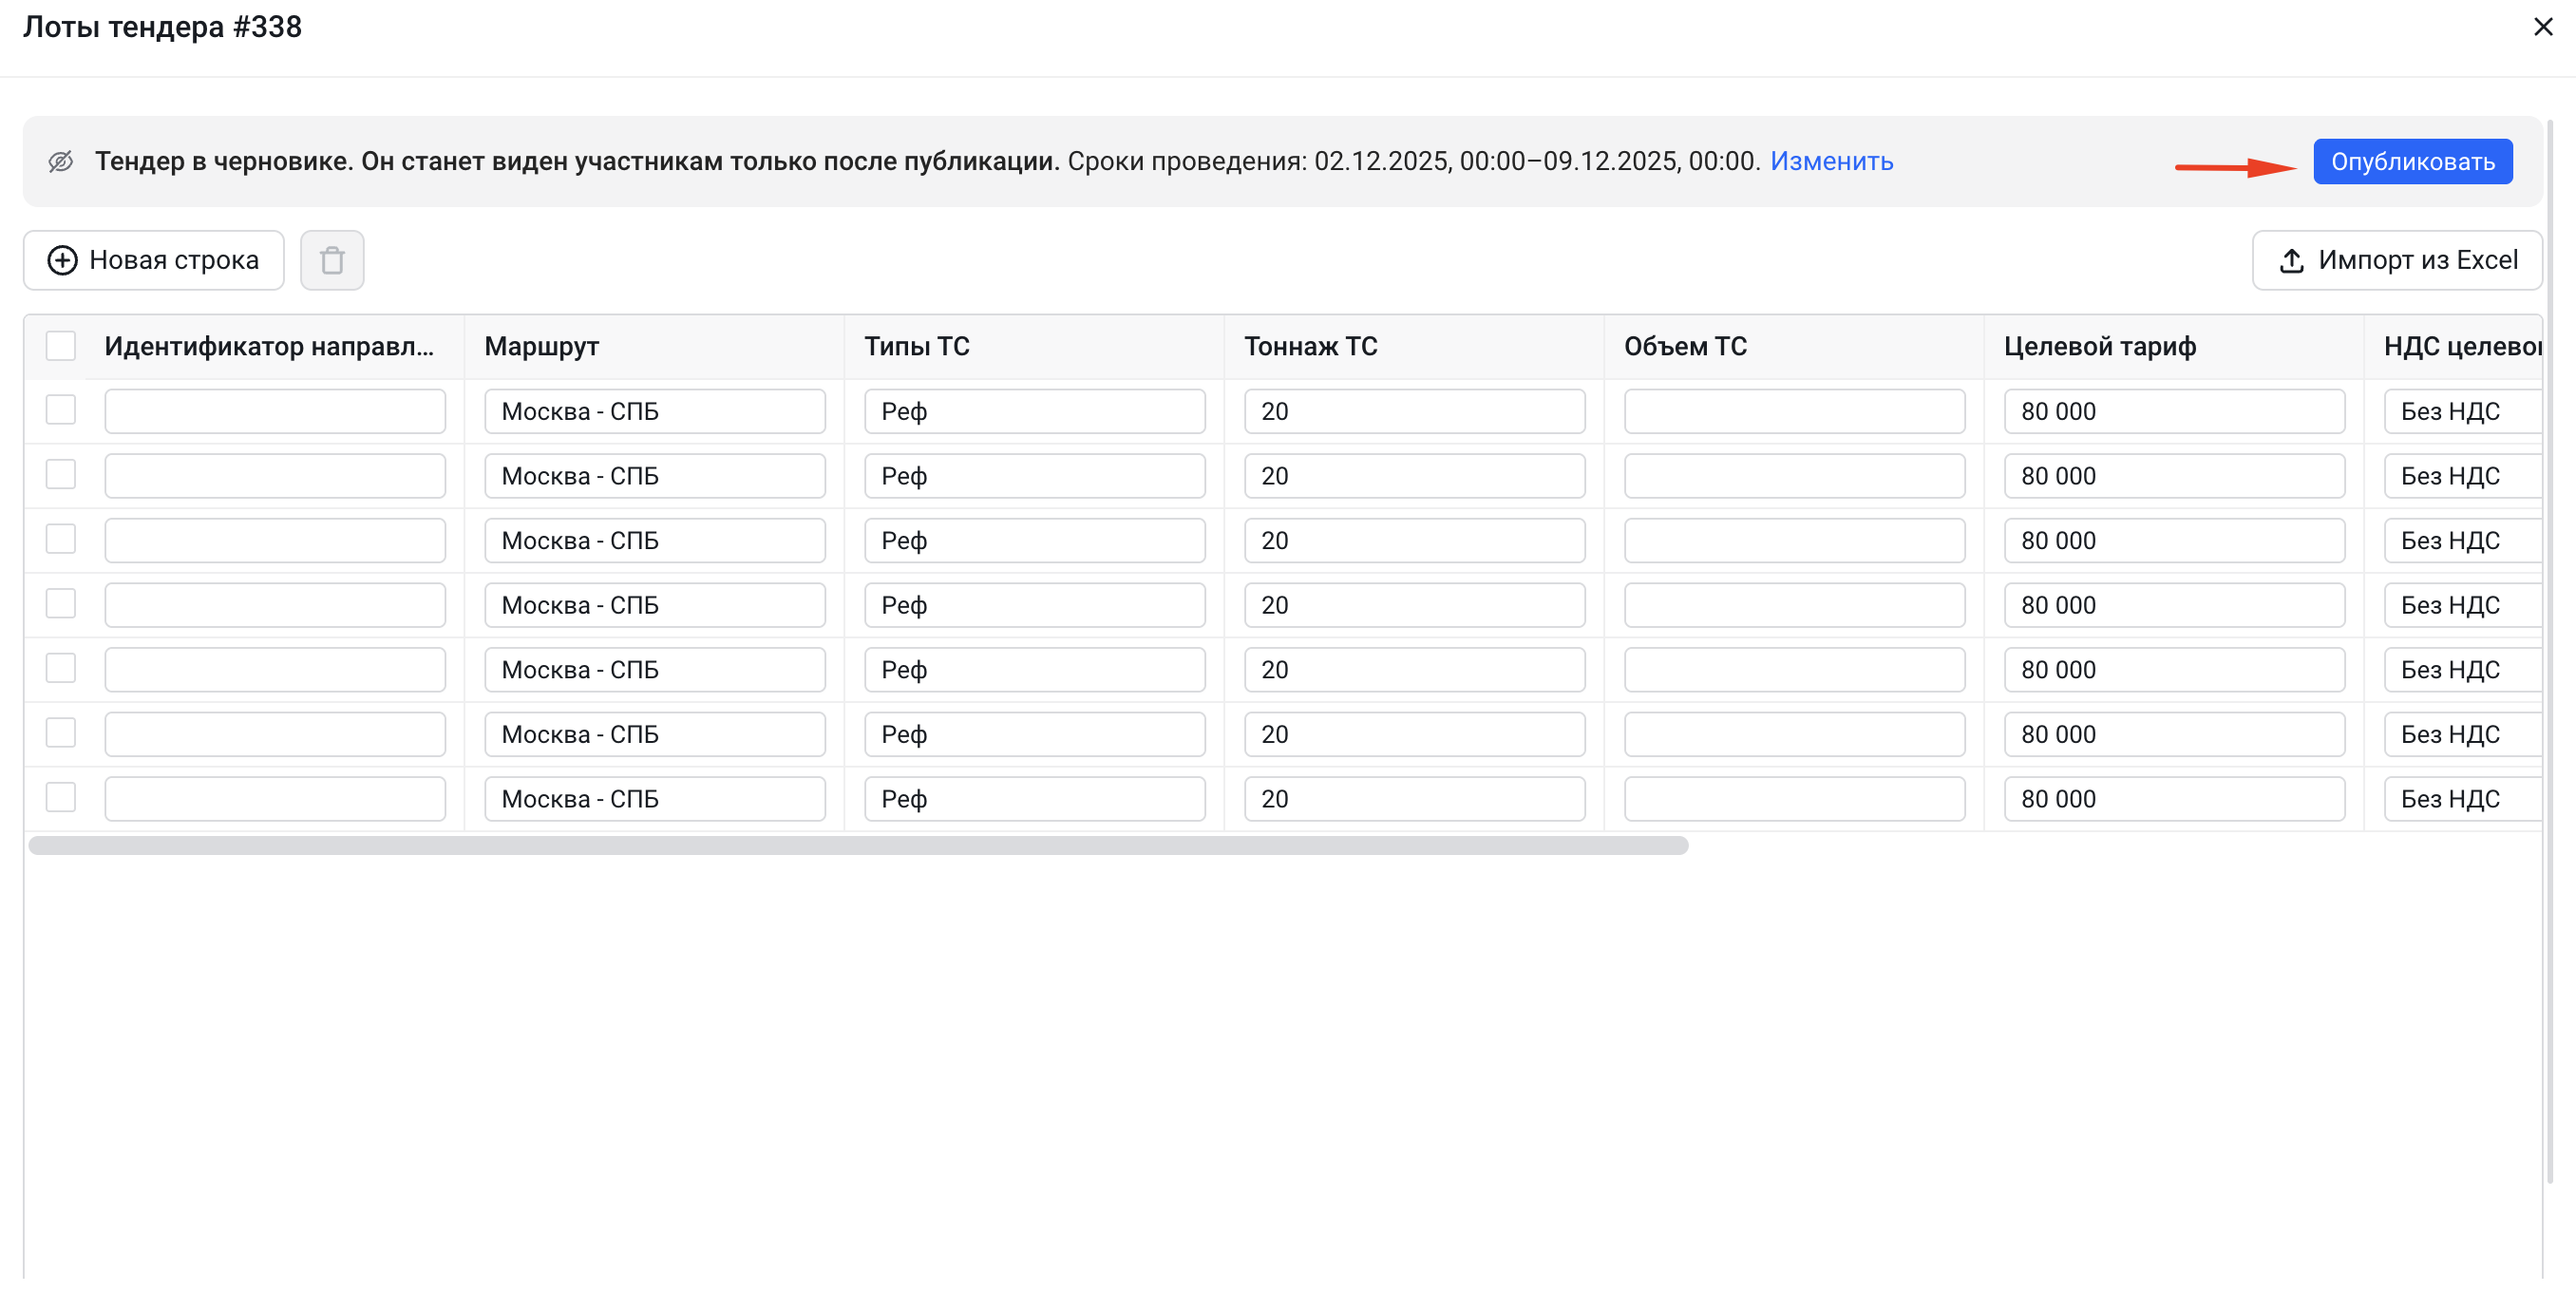Viewport: 2576px width, 1311px height.
Task: Click the Изменить link
Action: coord(1831,161)
